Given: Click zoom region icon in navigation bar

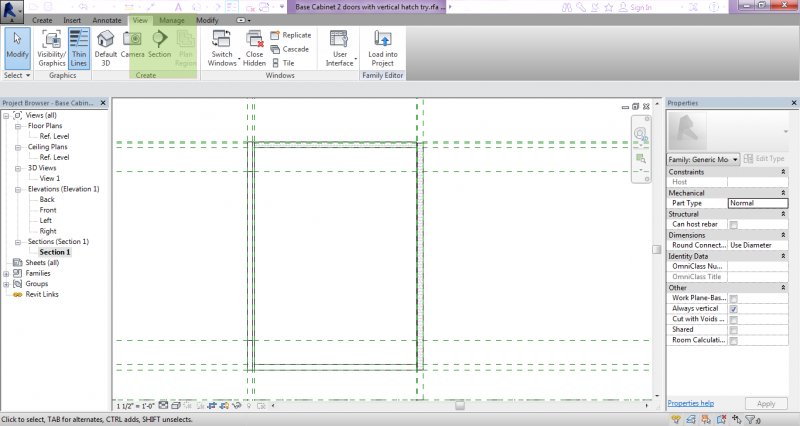Looking at the screenshot, I should click(641, 159).
